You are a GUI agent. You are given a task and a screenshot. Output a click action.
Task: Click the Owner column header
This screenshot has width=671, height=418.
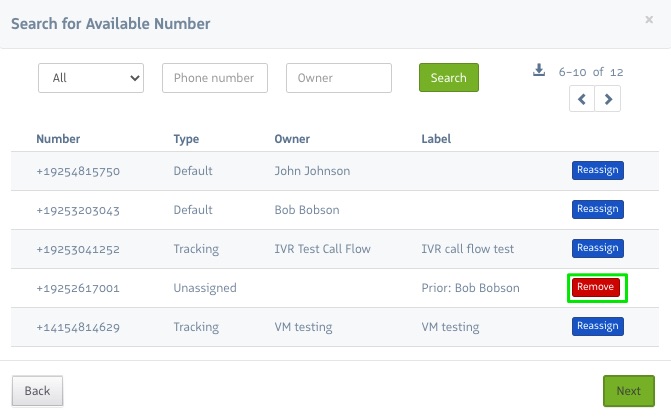coord(292,139)
